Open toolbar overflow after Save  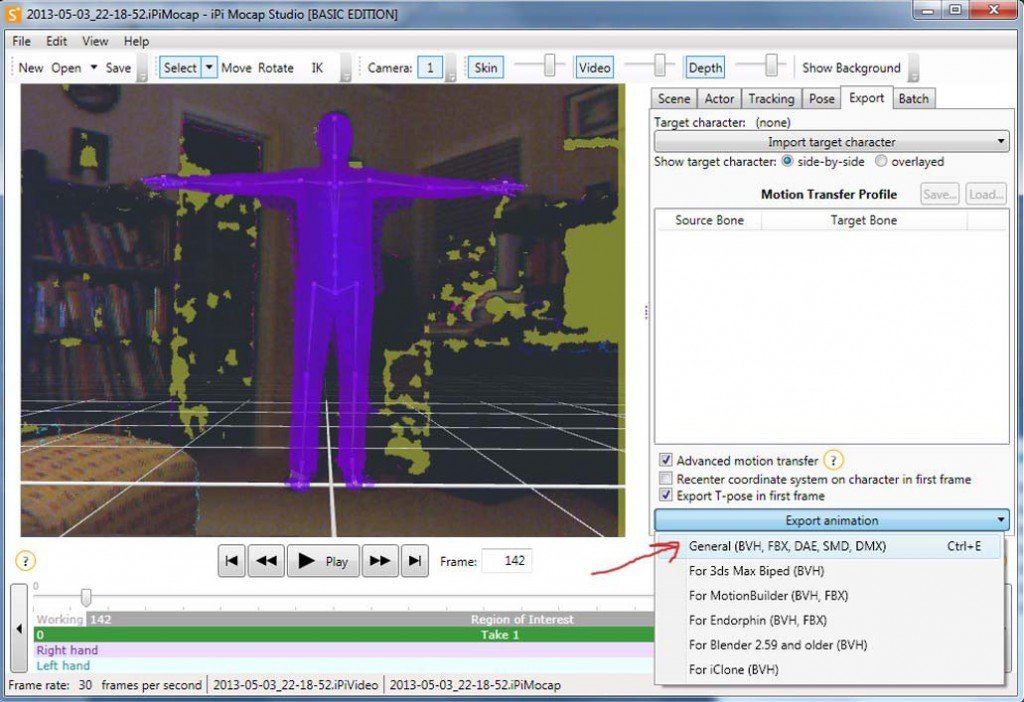pyautogui.click(x=142, y=68)
